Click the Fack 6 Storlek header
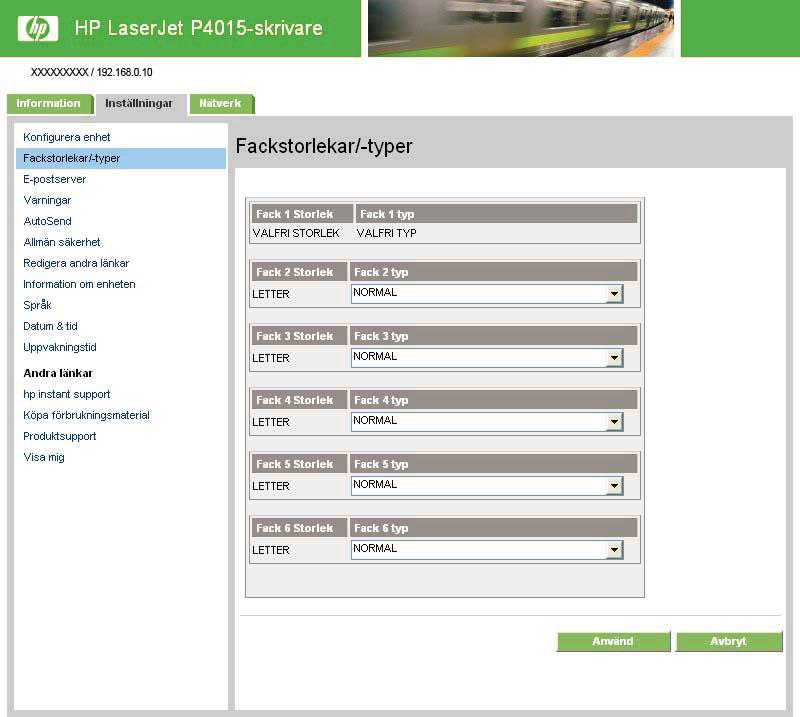Image resolution: width=800 pixels, height=717 pixels. pos(299,528)
